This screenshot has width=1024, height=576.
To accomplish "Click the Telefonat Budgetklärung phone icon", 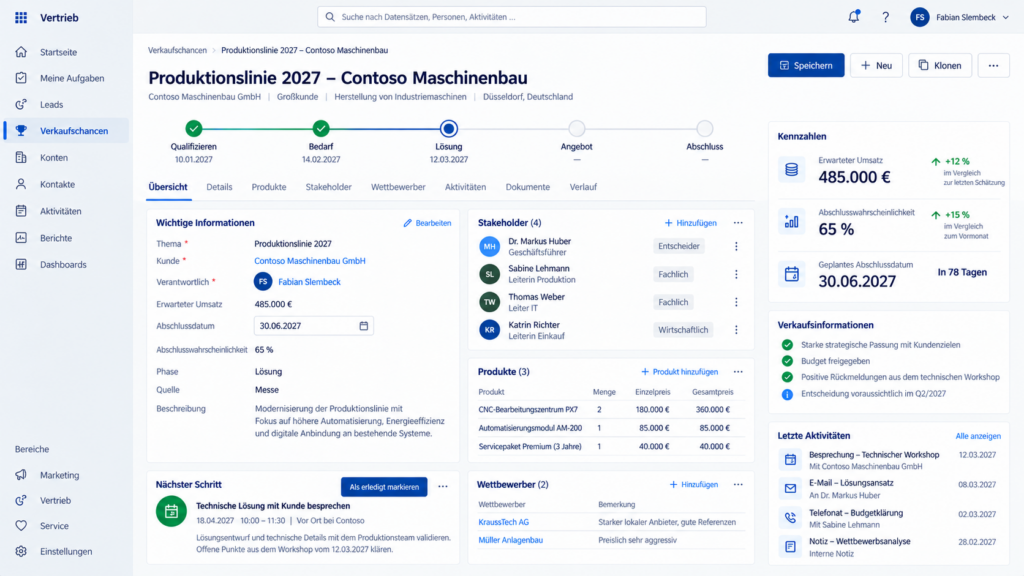I will pyautogui.click(x=790, y=518).
